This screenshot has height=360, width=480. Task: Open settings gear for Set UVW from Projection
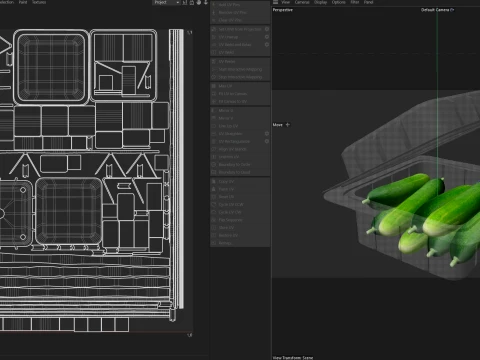267,29
